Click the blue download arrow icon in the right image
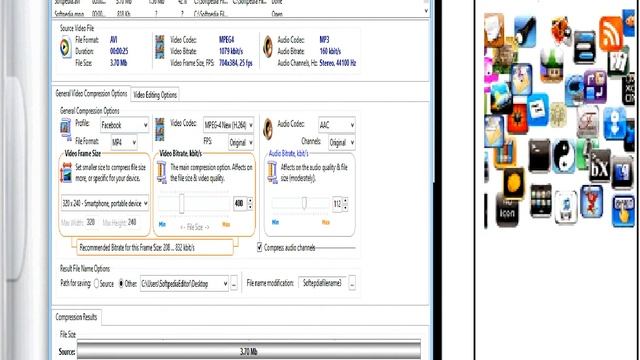This screenshot has height=360, width=640. pyautogui.click(x=615, y=124)
